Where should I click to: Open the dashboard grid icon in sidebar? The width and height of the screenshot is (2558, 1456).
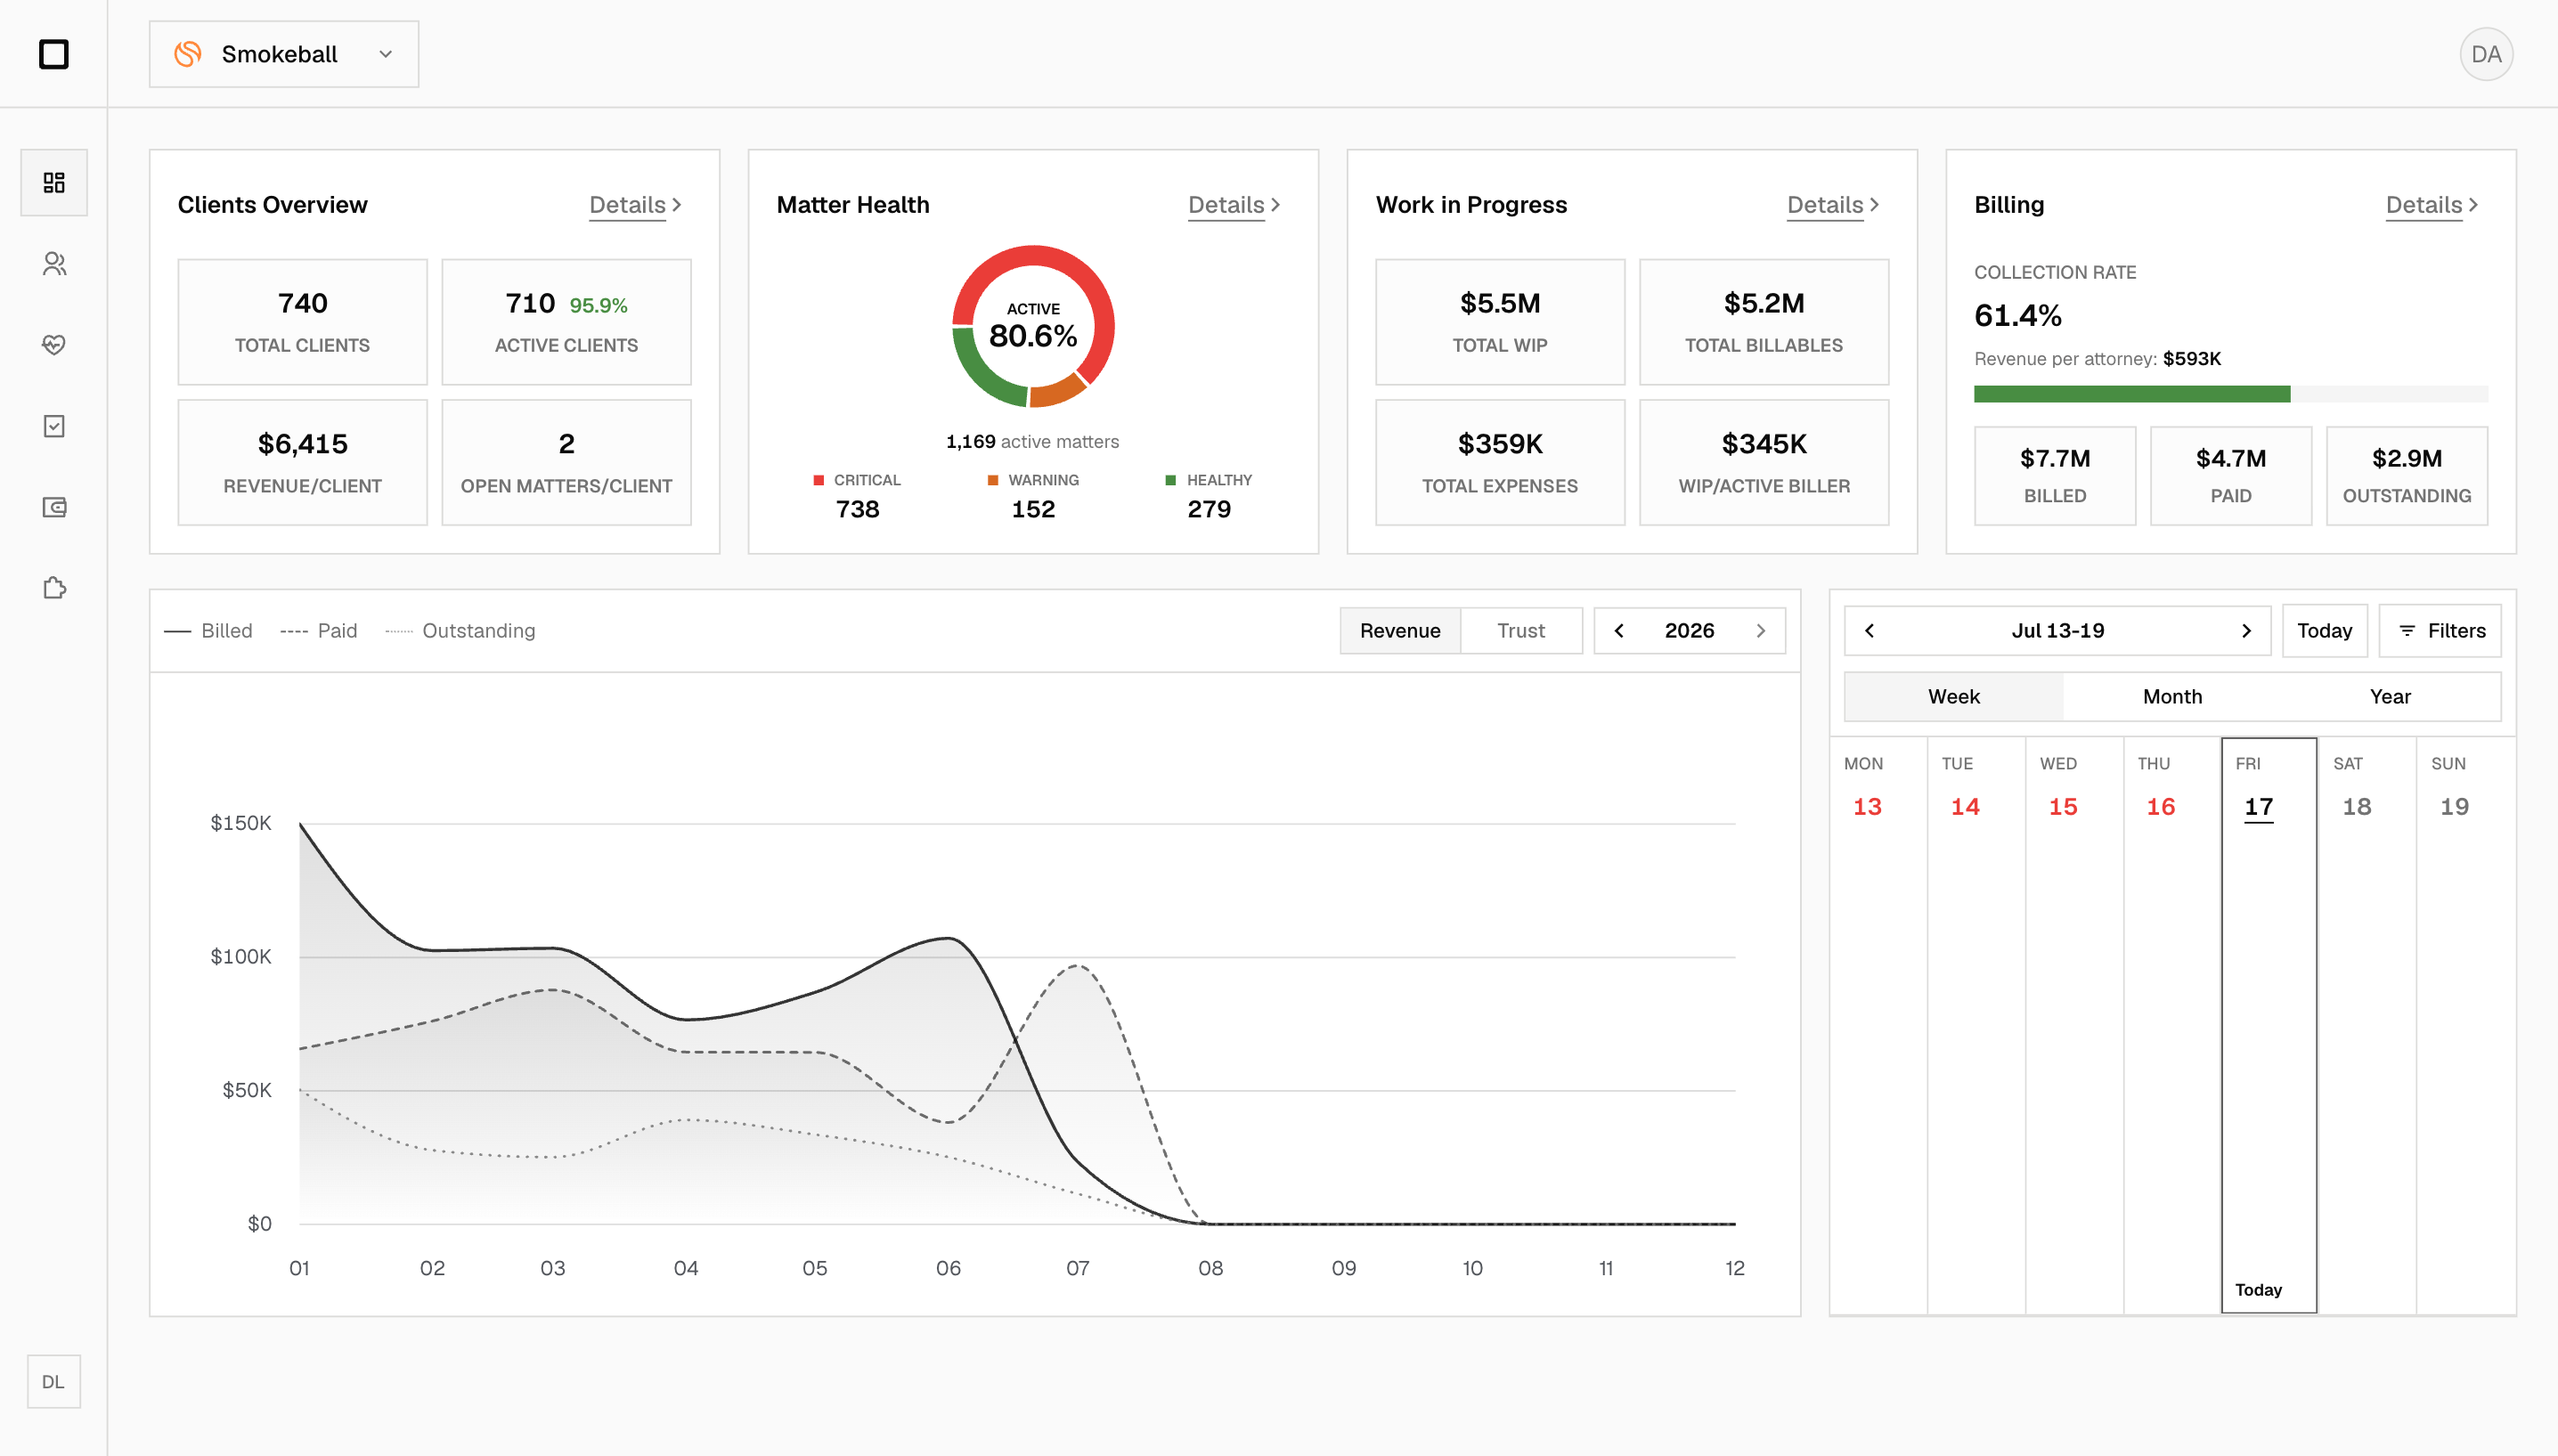(x=54, y=182)
